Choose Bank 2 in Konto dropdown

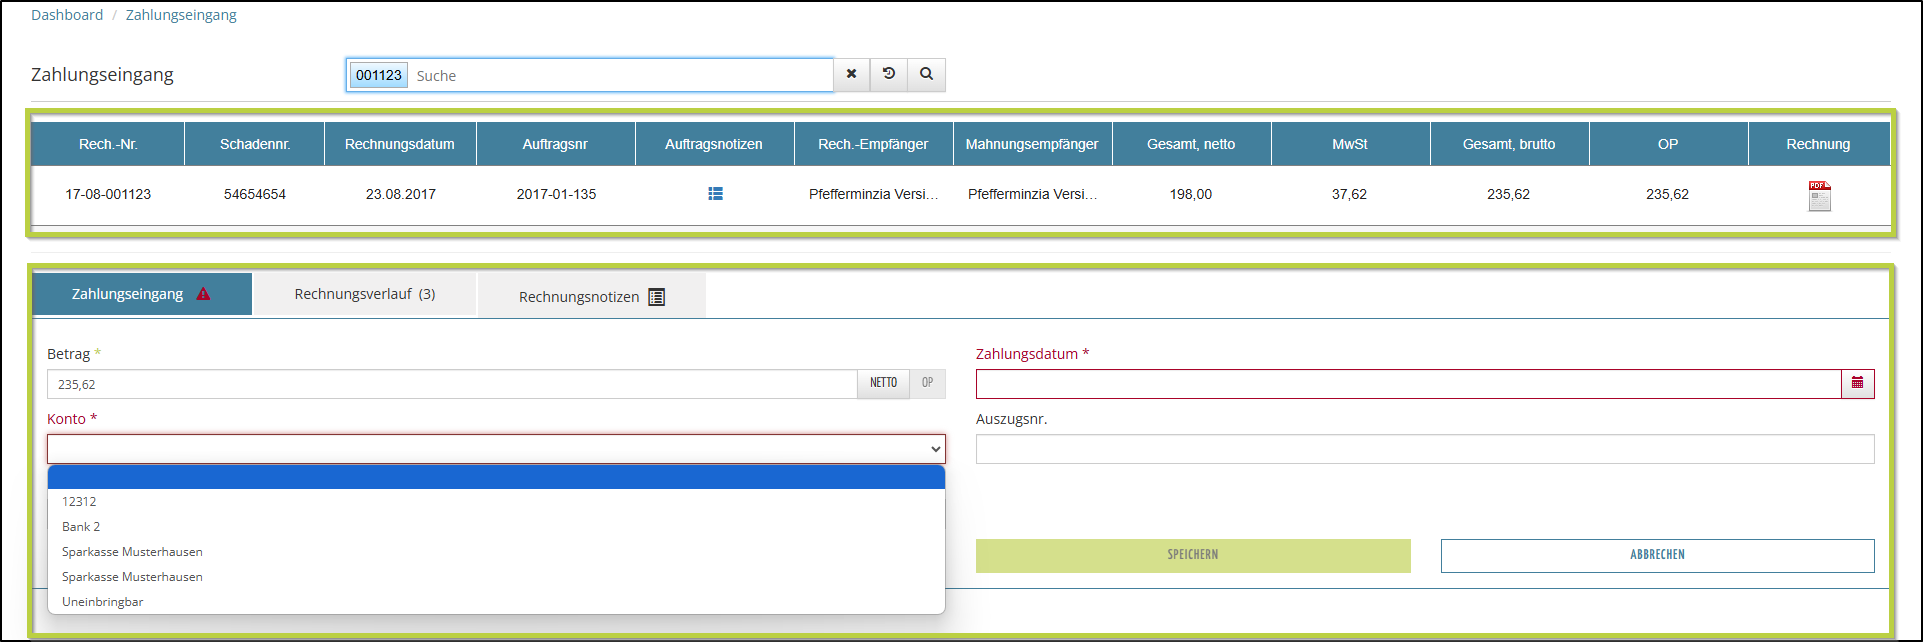pos(81,527)
